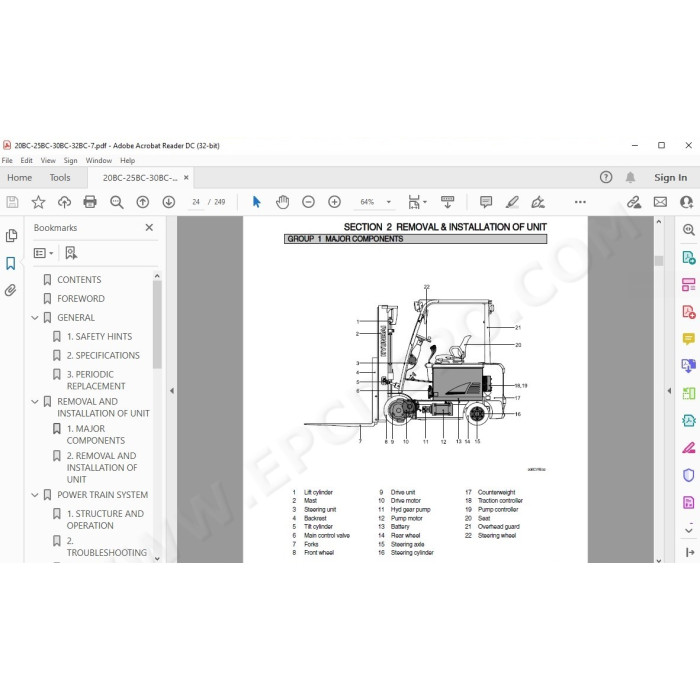Screen dimensions: 700x700
Task: Expand the right tools pane arrow
Action: (669, 391)
